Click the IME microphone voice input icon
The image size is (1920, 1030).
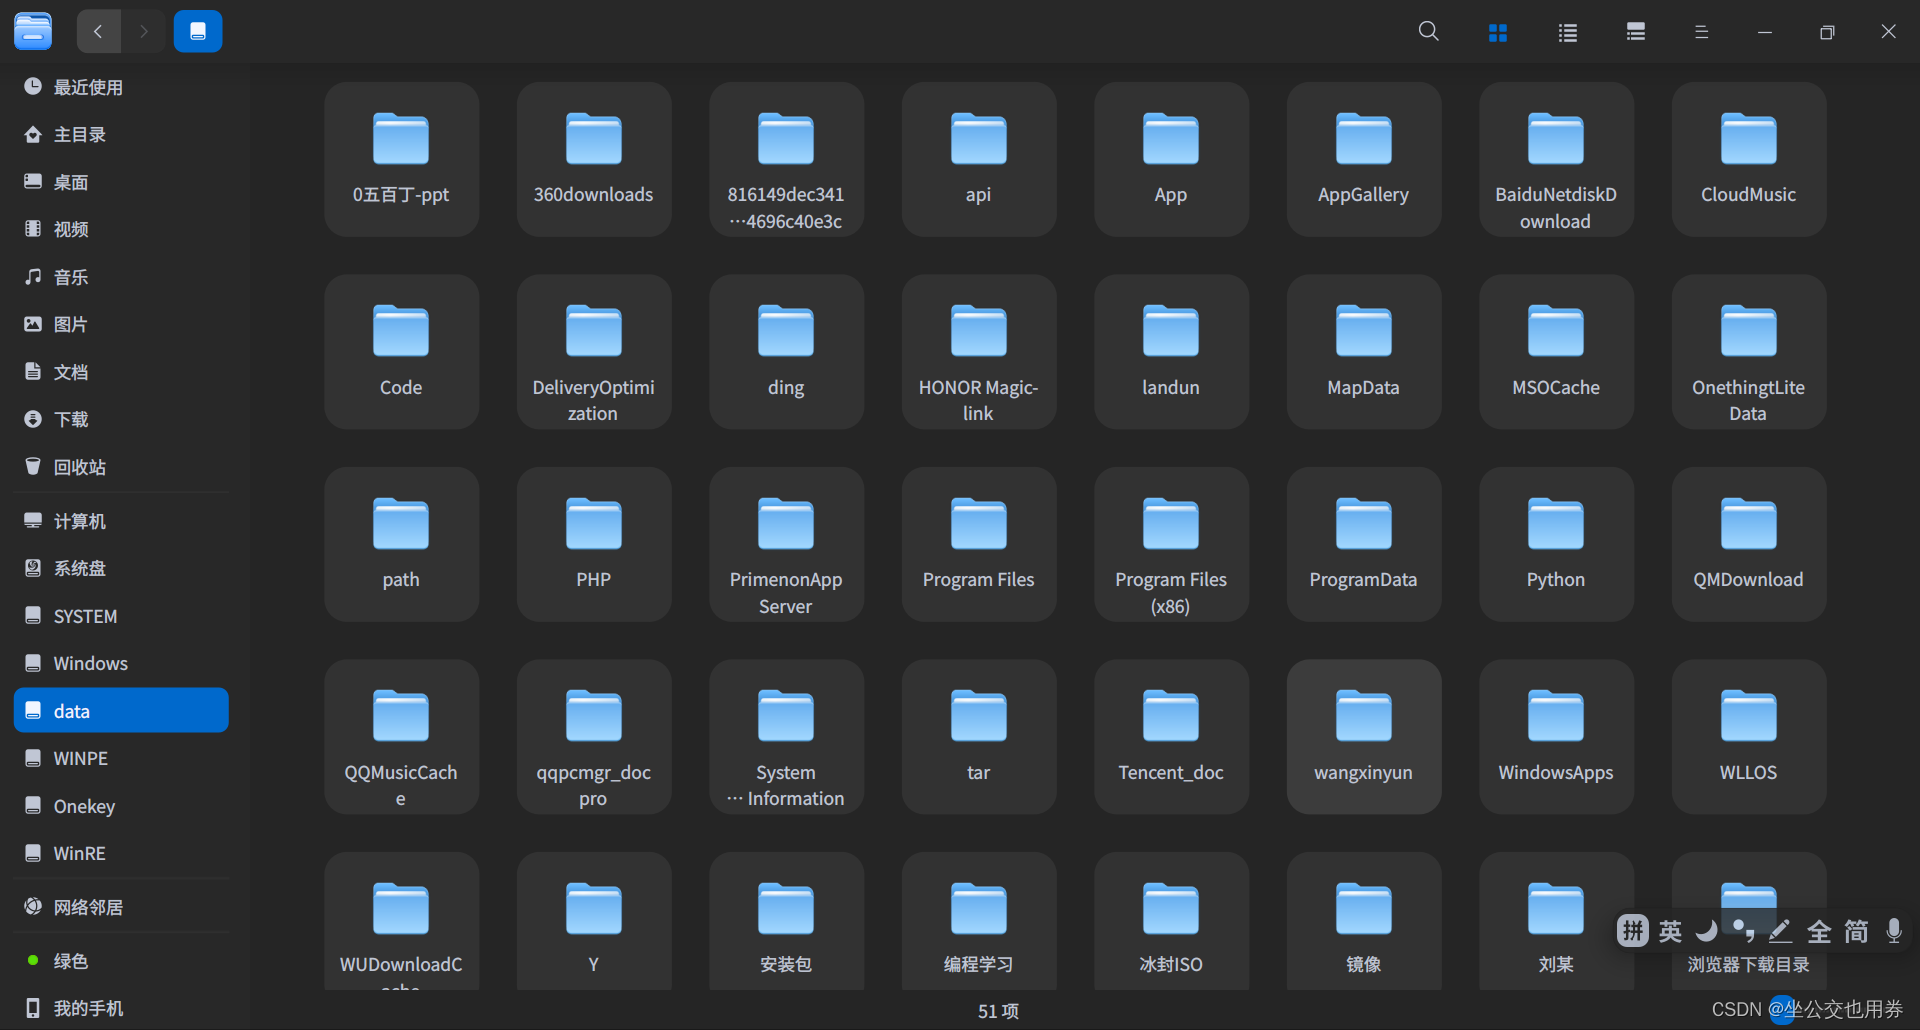[x=1893, y=931]
